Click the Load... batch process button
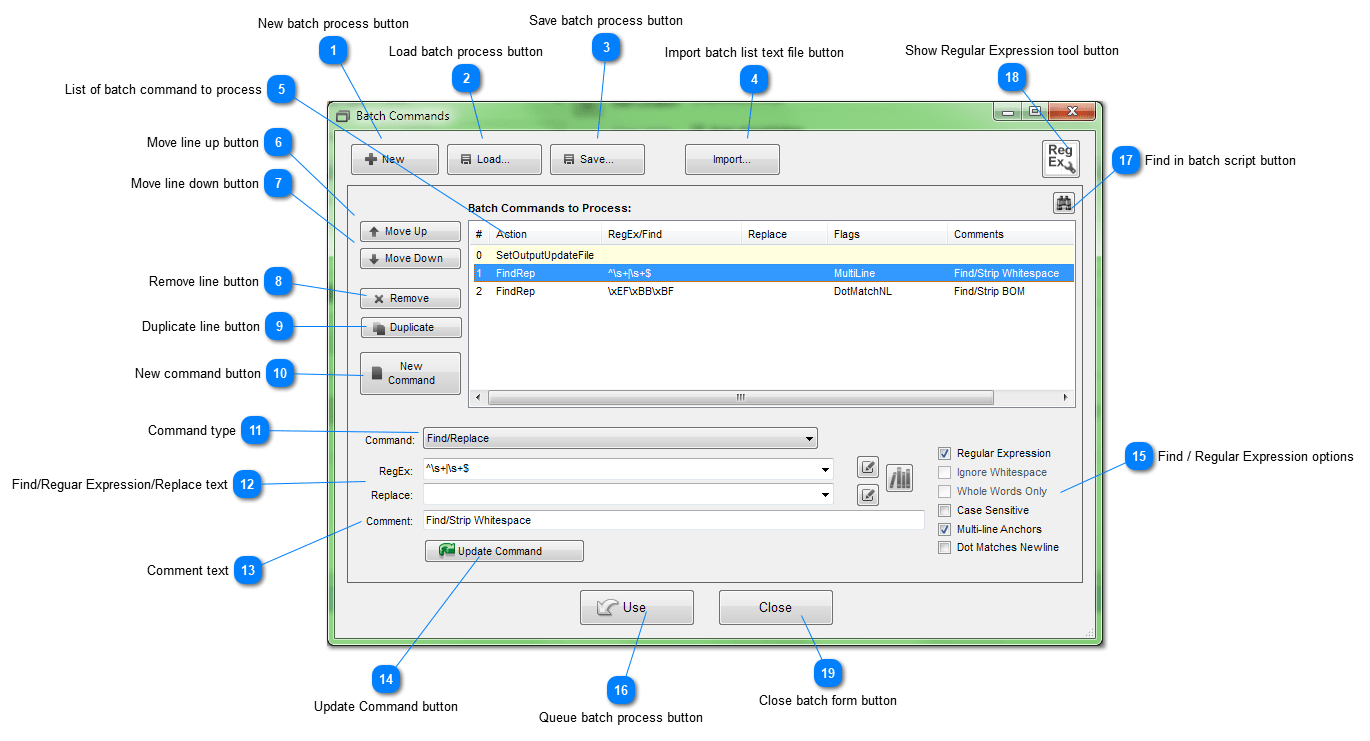This screenshot has width=1370, height=741. point(494,159)
